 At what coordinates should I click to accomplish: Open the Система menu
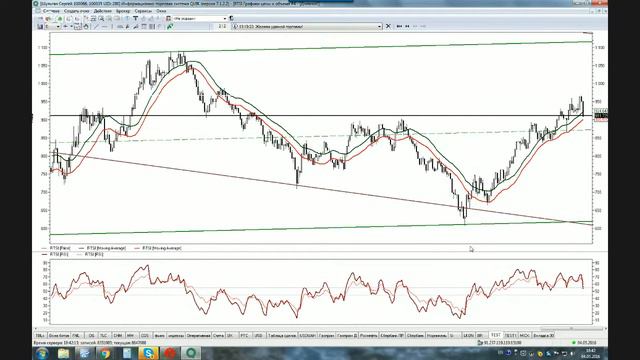[x=51, y=11]
